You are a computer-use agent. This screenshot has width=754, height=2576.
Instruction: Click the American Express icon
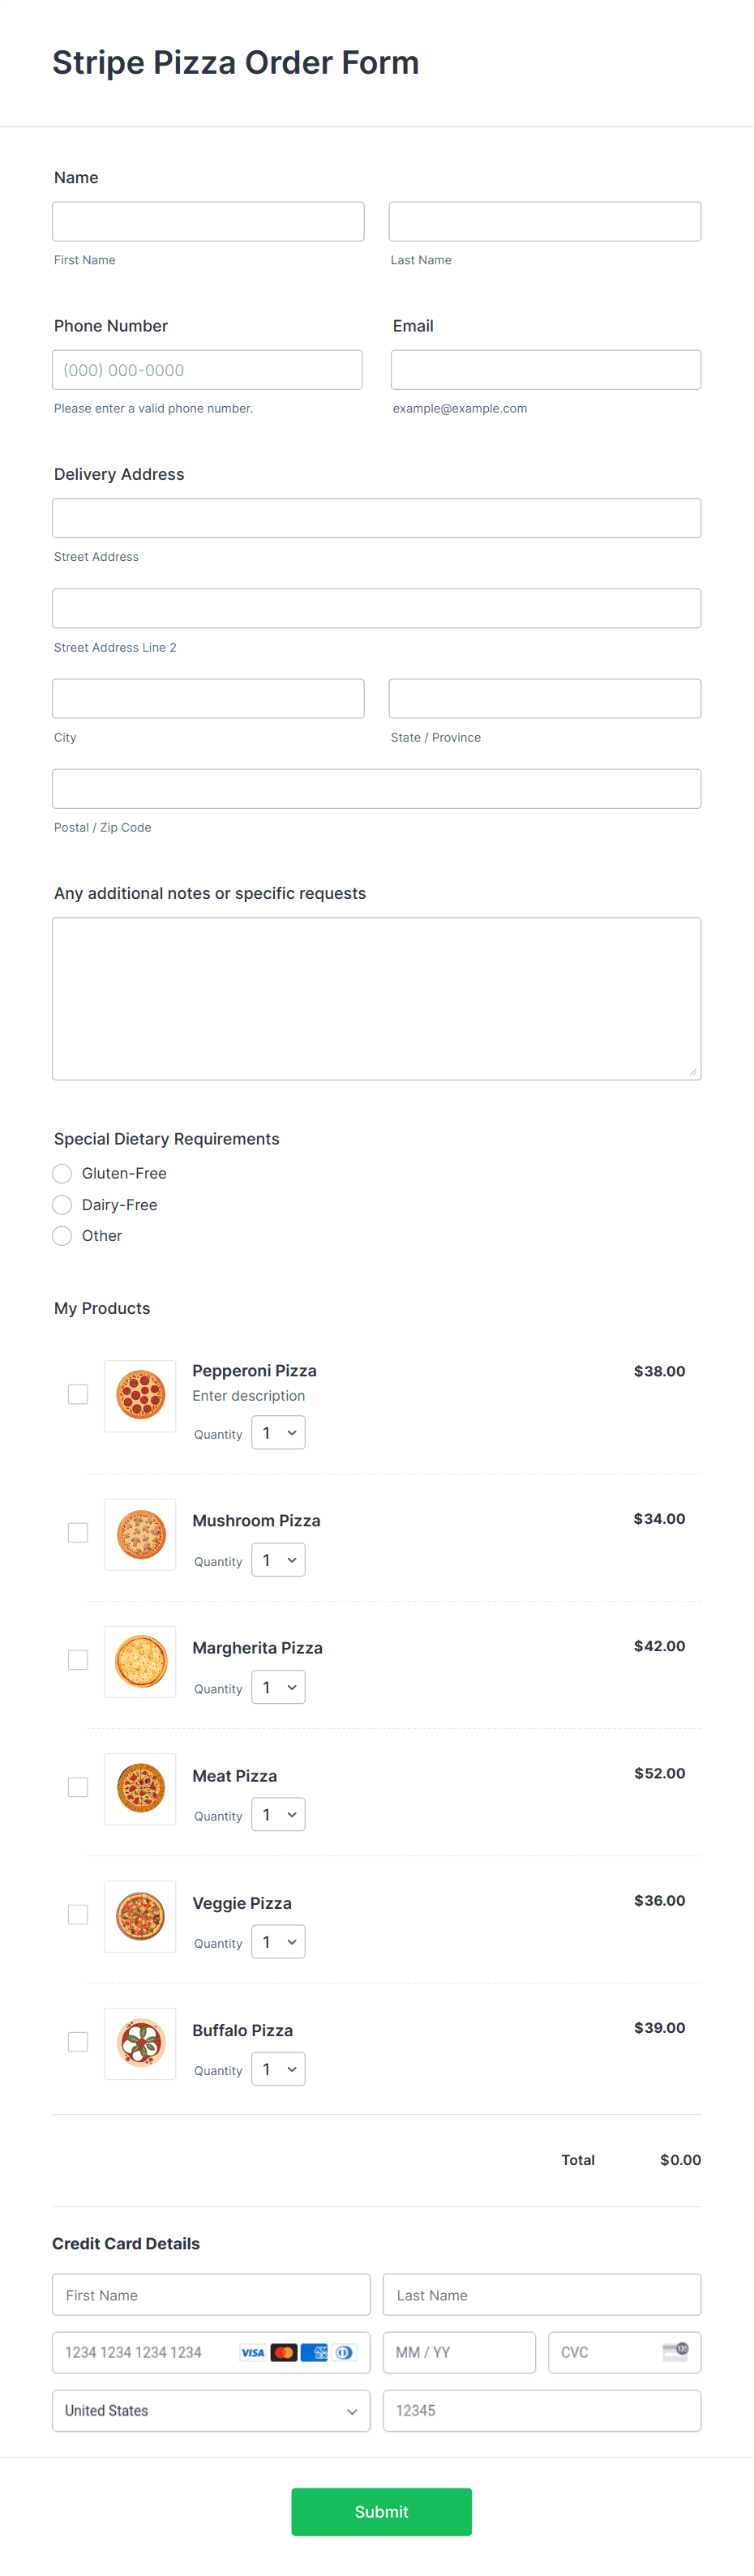(317, 2352)
